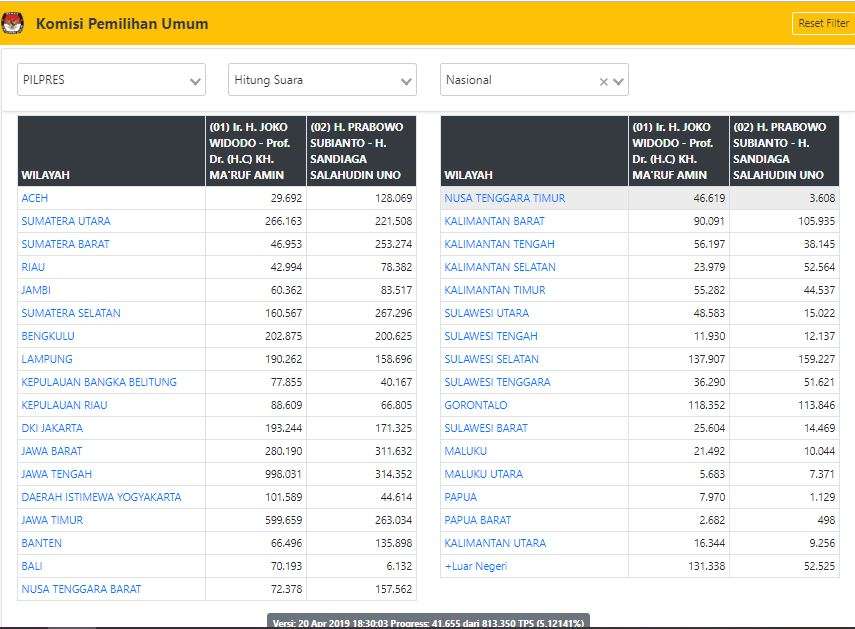The width and height of the screenshot is (855, 629).
Task: Open the MALUKU UTARA link
Action: tap(484, 474)
